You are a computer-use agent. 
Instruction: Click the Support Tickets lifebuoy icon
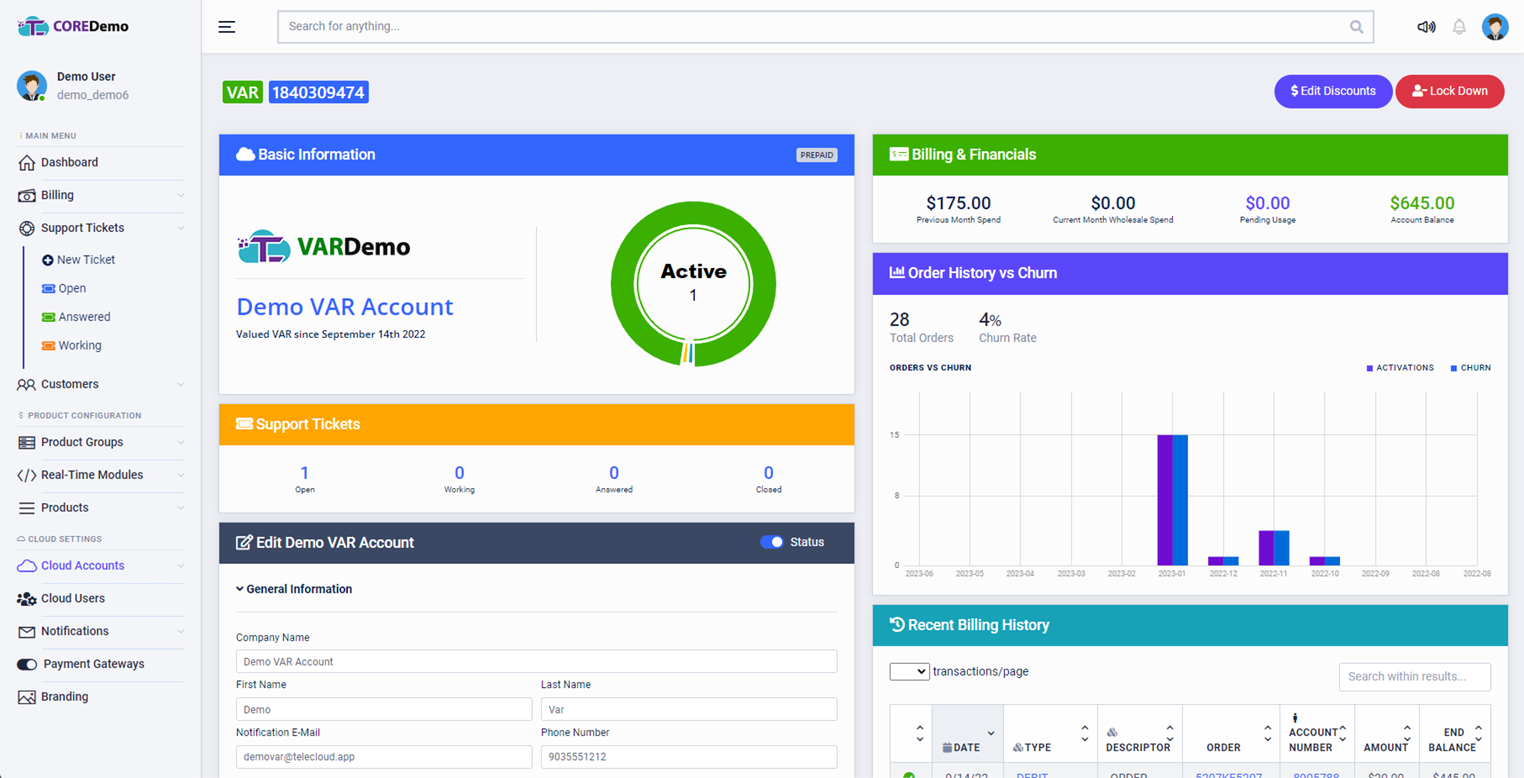click(26, 228)
